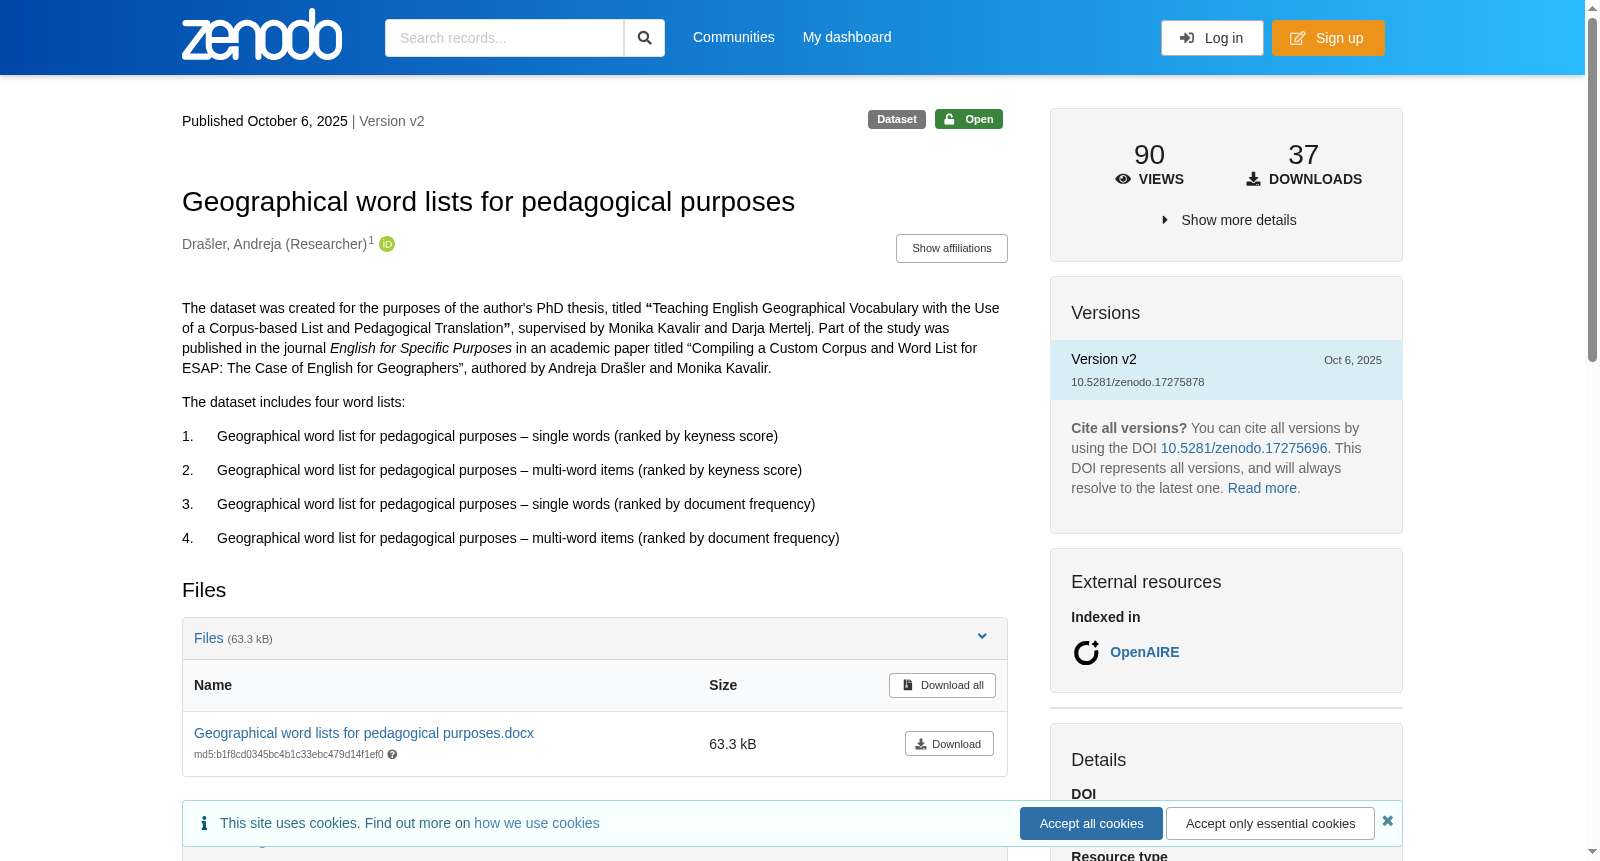Viewport: 1600px width, 861px height.
Task: Click the downloads arrow icon
Action: (1253, 179)
